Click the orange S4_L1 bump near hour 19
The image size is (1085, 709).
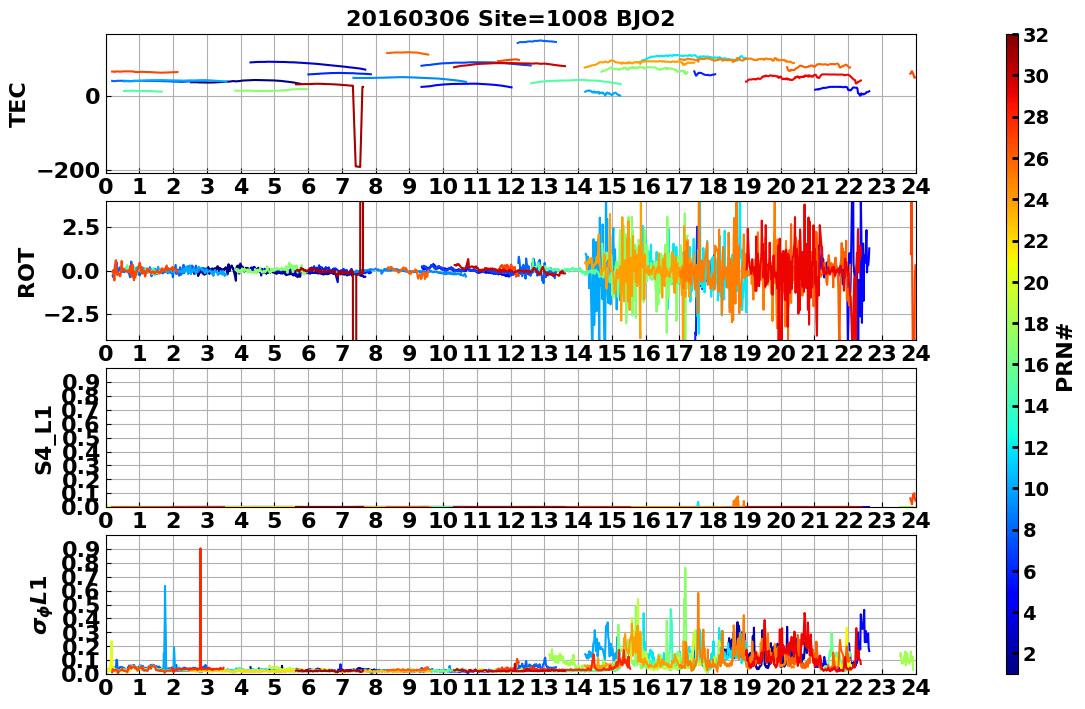736,501
